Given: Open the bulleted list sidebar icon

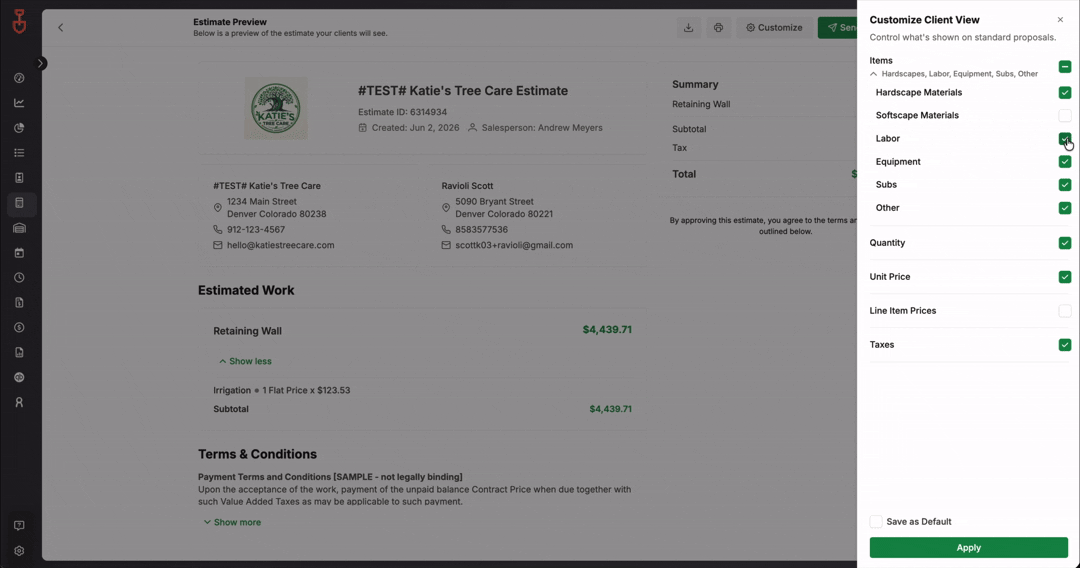Looking at the screenshot, I should point(19,153).
